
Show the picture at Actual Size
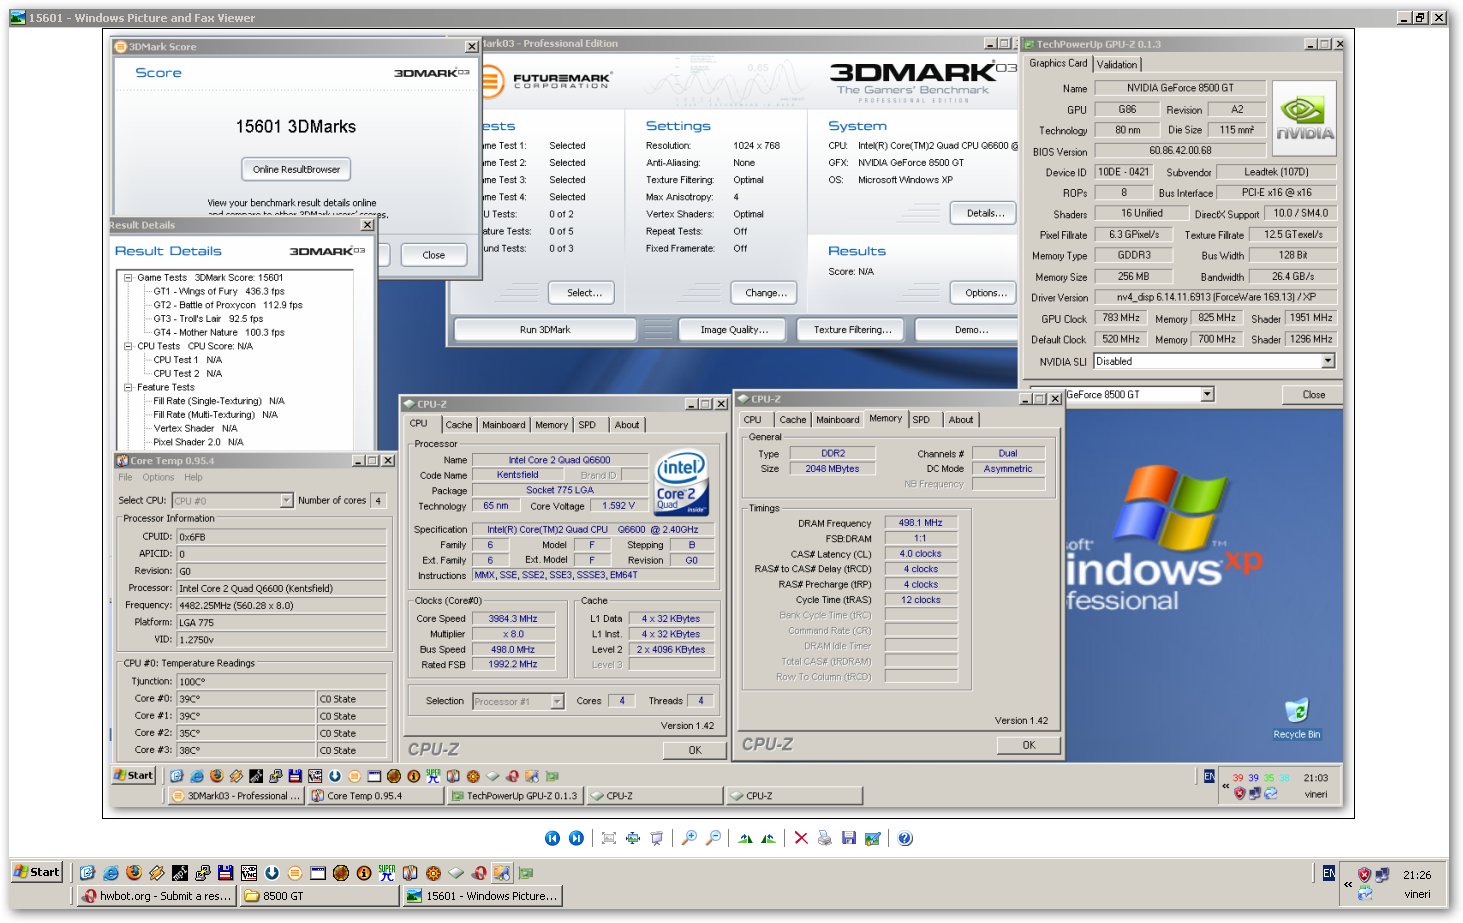click(633, 838)
